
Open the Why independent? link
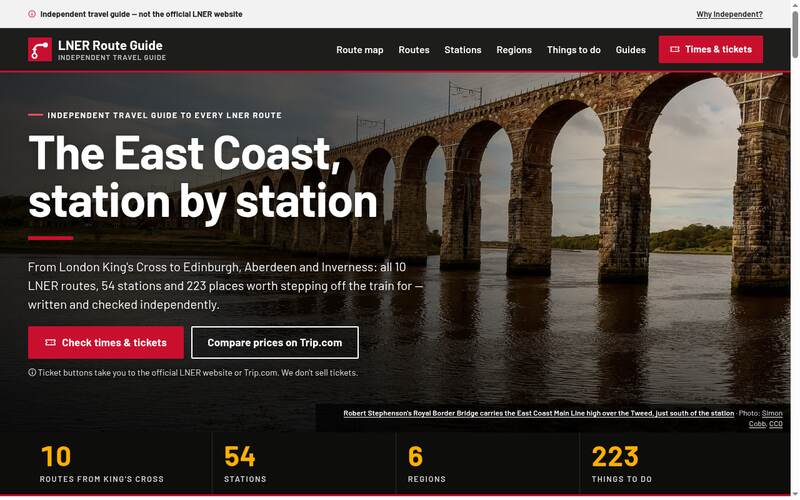(x=730, y=14)
